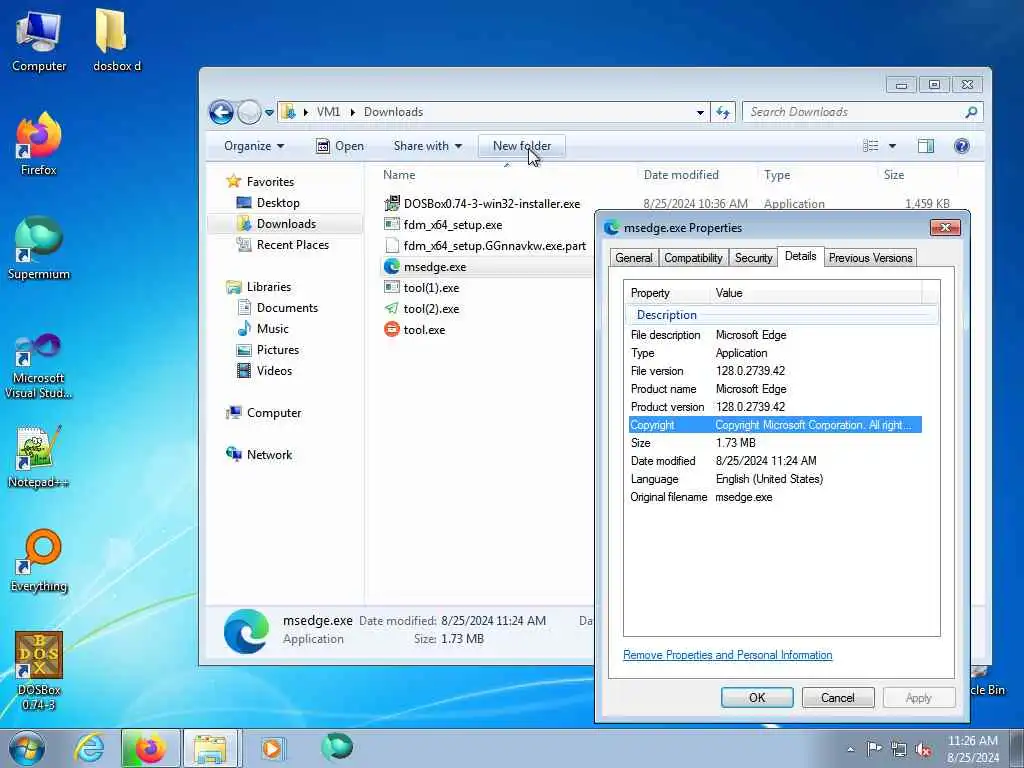The height and width of the screenshot is (768, 1024).
Task: Select the File version property row
Action: (775, 371)
